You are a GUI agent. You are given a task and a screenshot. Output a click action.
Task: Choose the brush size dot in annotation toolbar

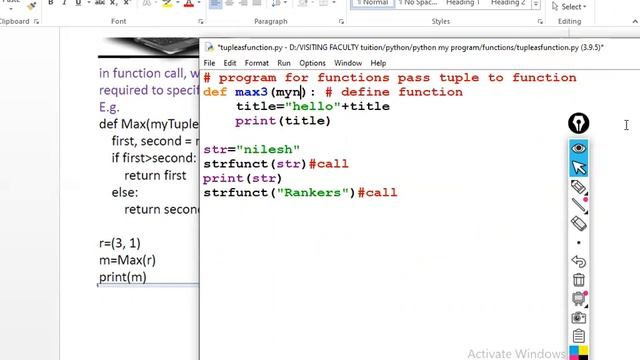pyautogui.click(x=578, y=242)
